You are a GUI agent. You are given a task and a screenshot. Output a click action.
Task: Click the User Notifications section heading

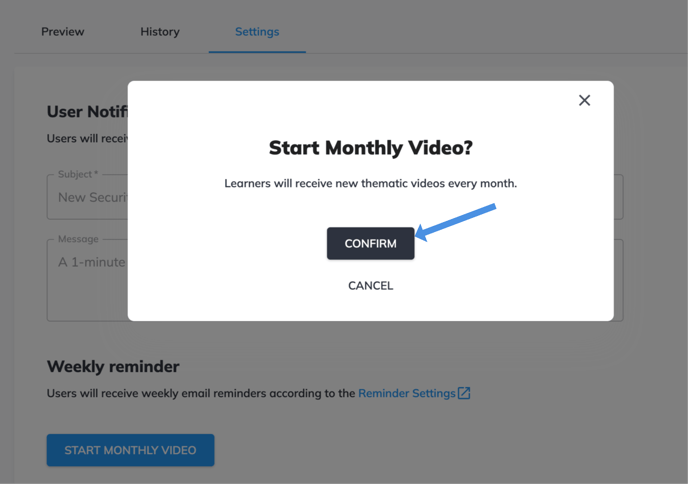click(86, 112)
